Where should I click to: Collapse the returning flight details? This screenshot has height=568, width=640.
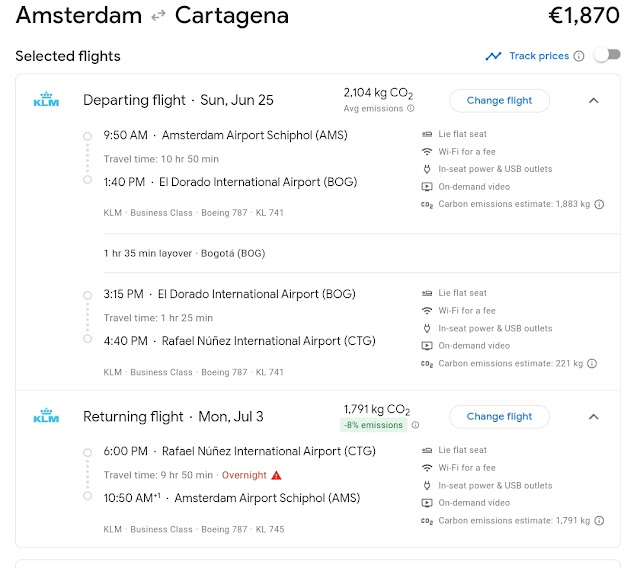click(x=594, y=416)
